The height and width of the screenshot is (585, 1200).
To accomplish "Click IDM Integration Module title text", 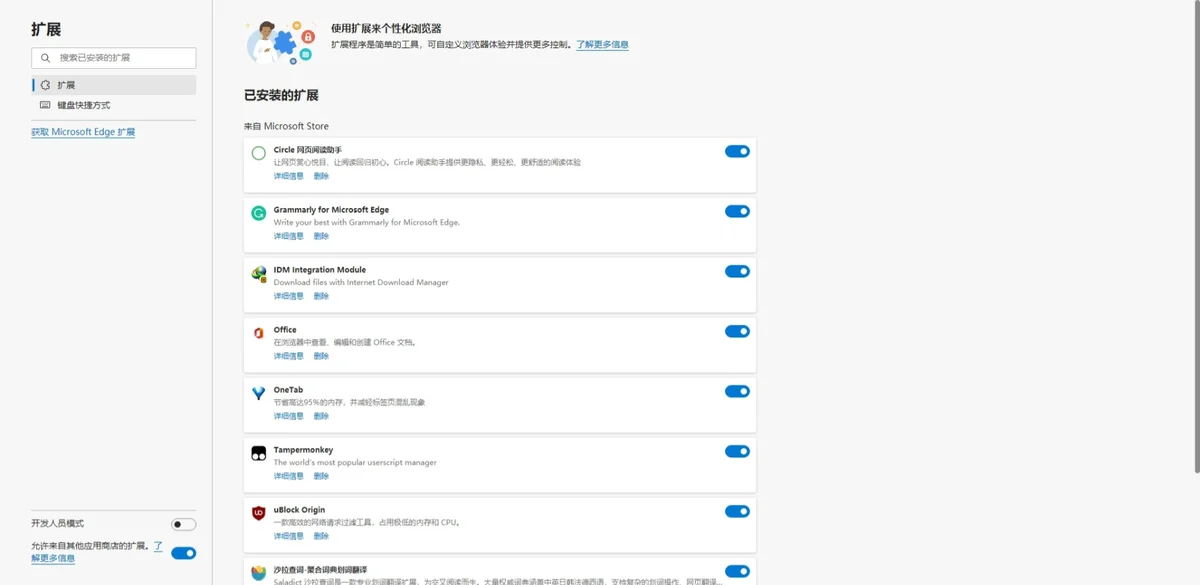I will pyautogui.click(x=320, y=270).
